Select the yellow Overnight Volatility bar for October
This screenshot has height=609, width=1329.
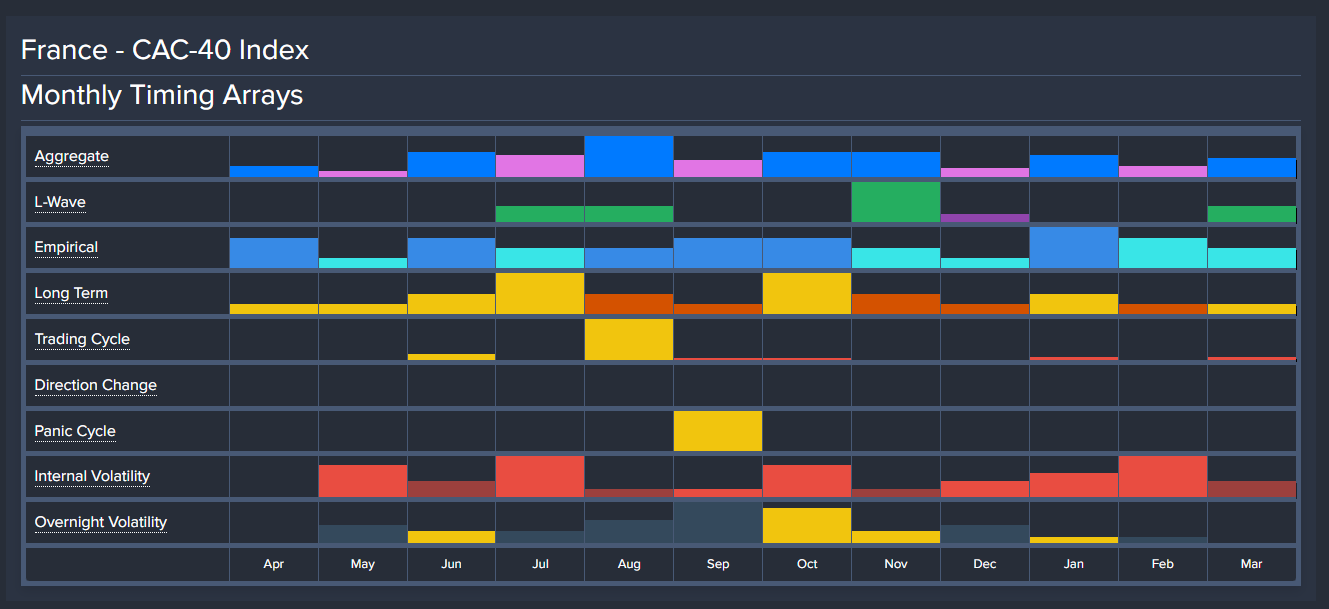807,526
